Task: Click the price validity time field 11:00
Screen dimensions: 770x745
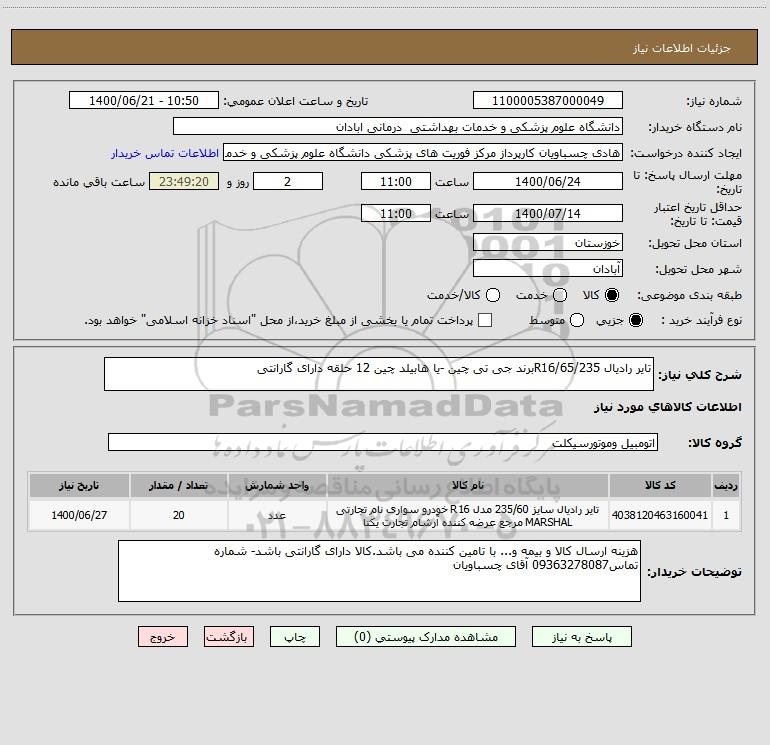Action: [x=396, y=213]
